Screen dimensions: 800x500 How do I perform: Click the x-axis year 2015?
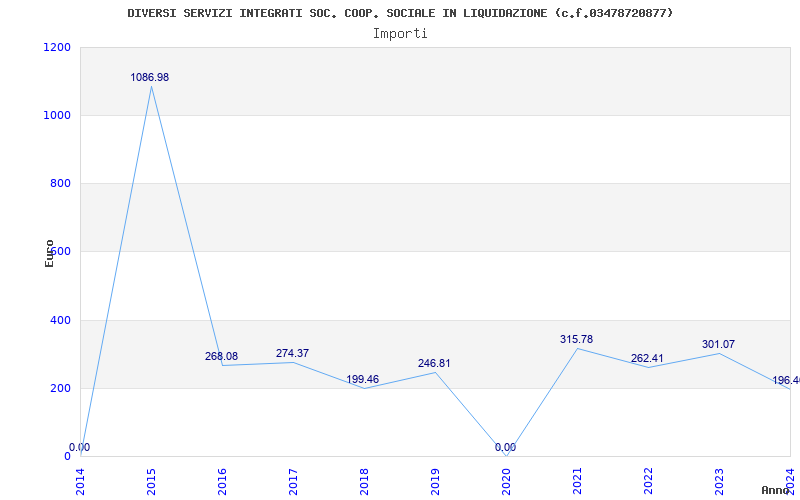tap(152, 482)
